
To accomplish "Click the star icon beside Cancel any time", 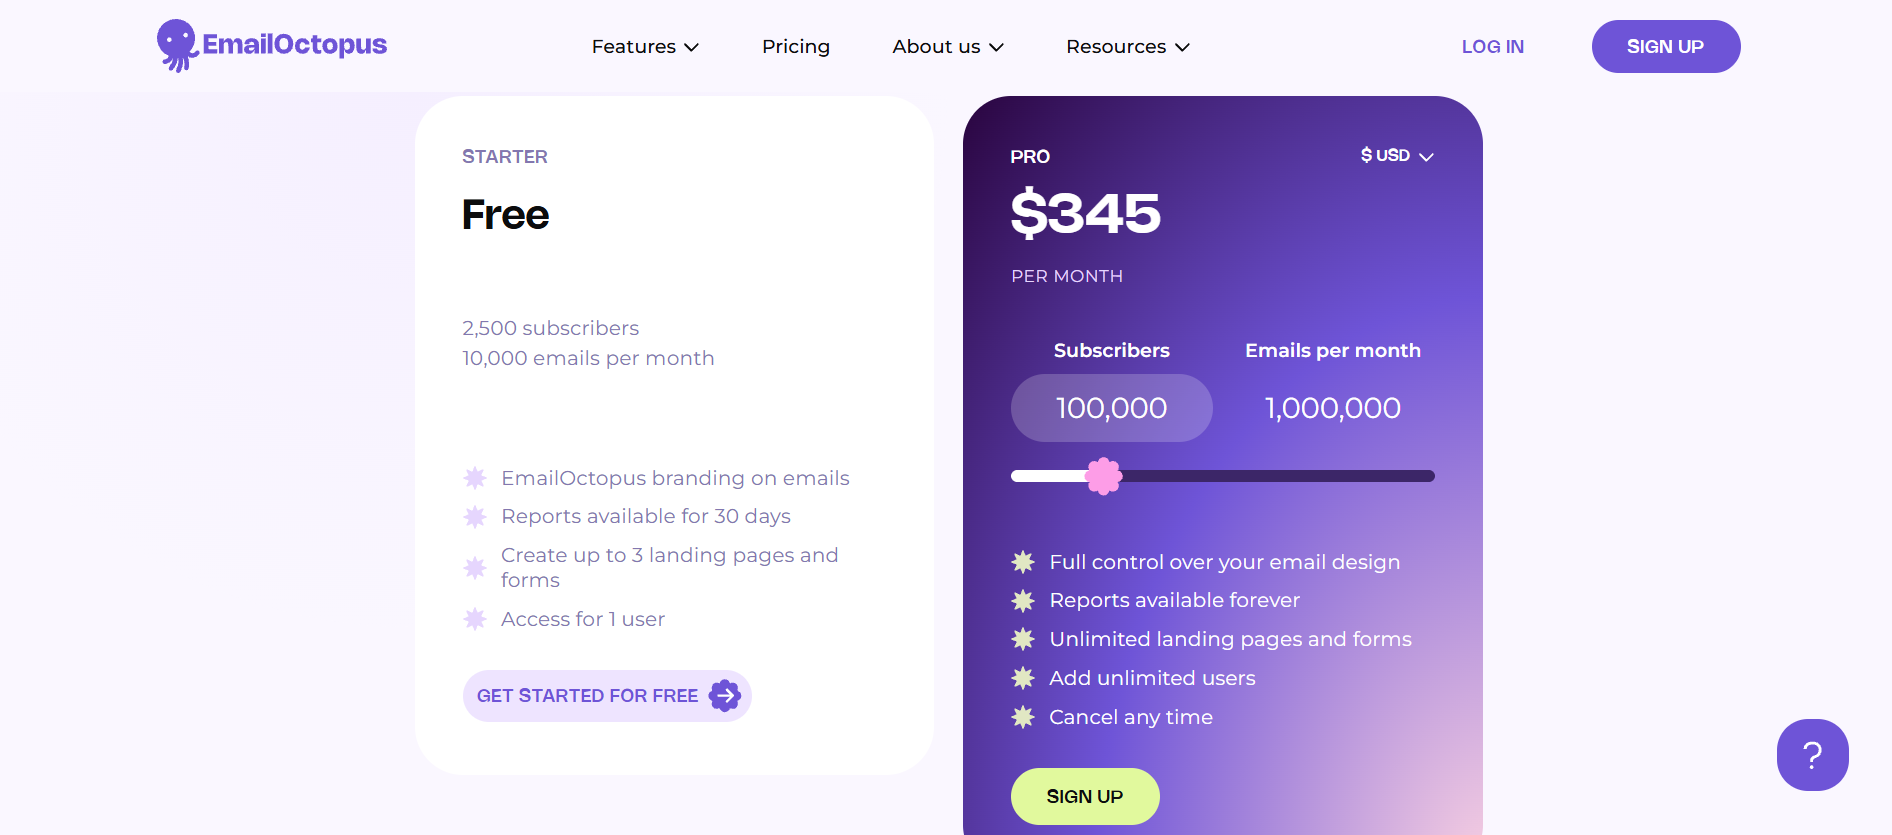I will pos(1023,717).
